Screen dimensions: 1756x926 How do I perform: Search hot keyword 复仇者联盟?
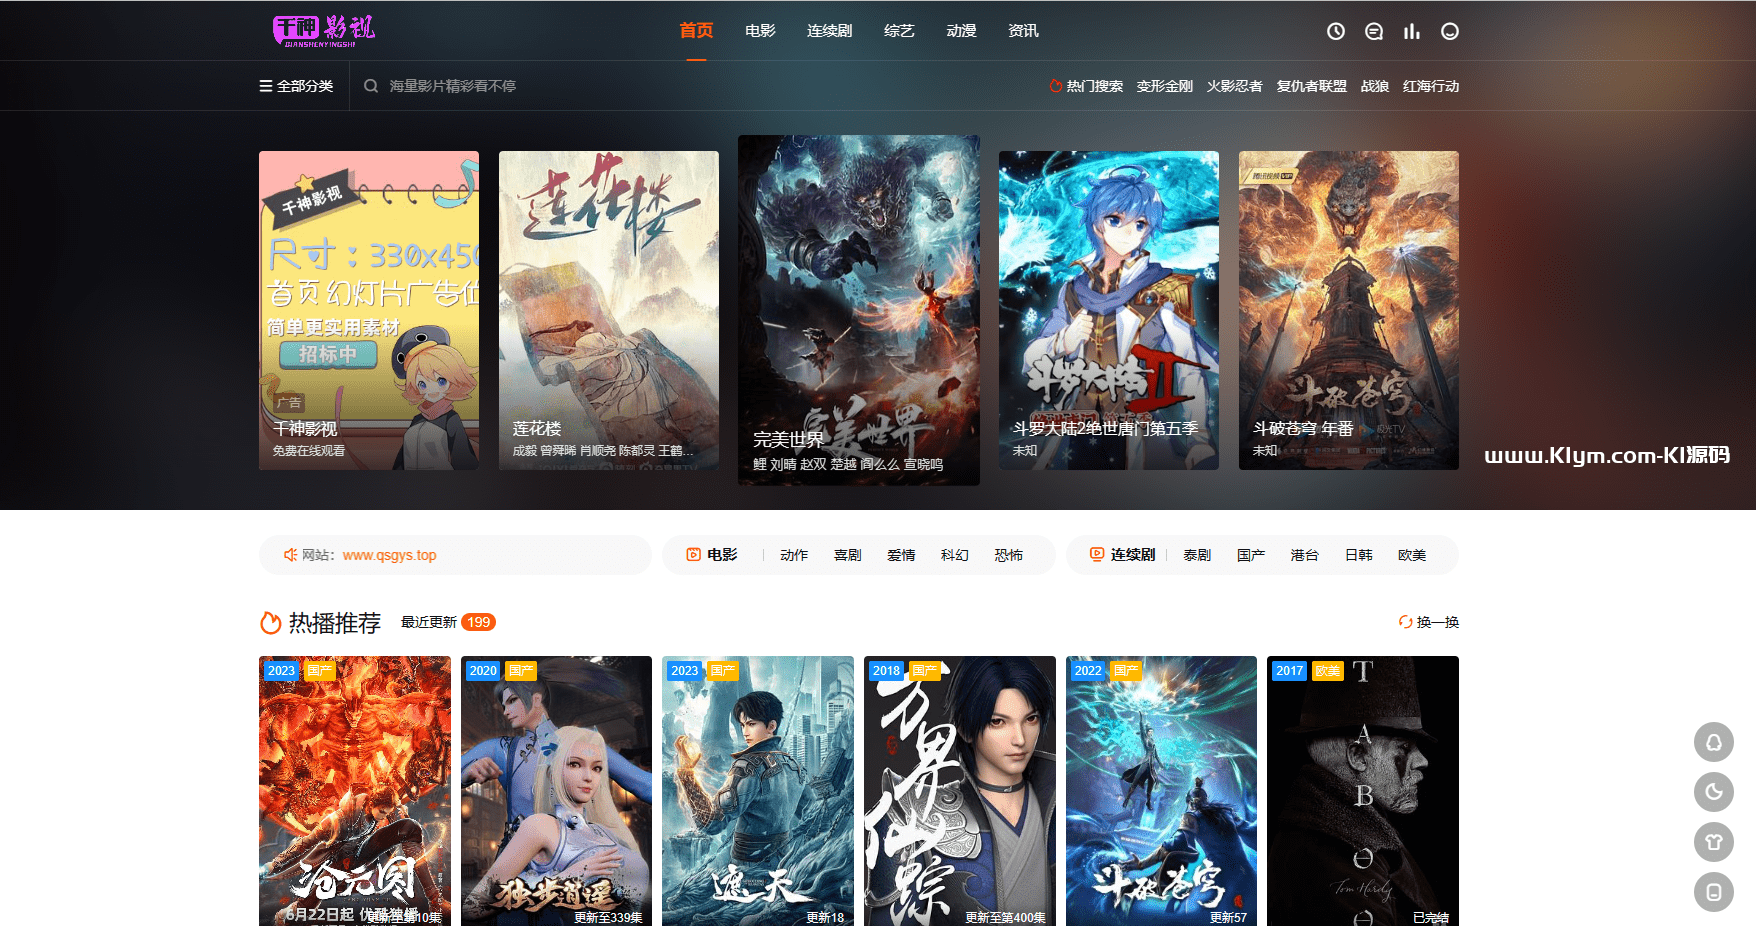click(1311, 86)
